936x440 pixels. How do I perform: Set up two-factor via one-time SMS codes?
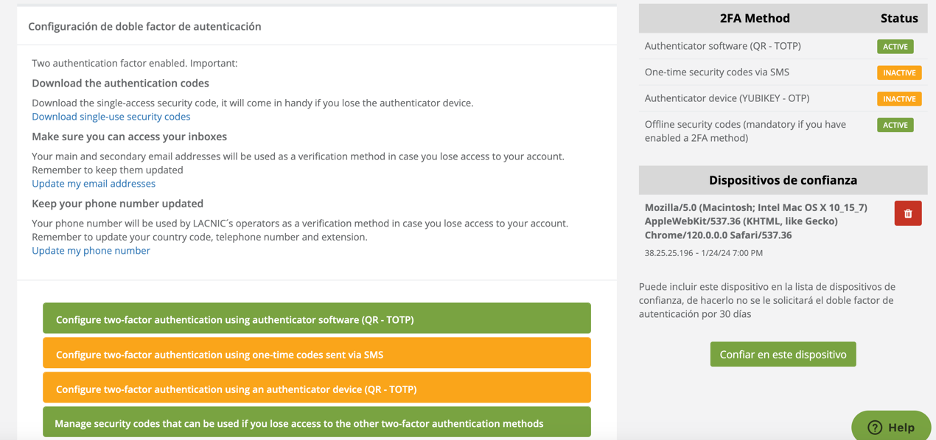[316, 354]
